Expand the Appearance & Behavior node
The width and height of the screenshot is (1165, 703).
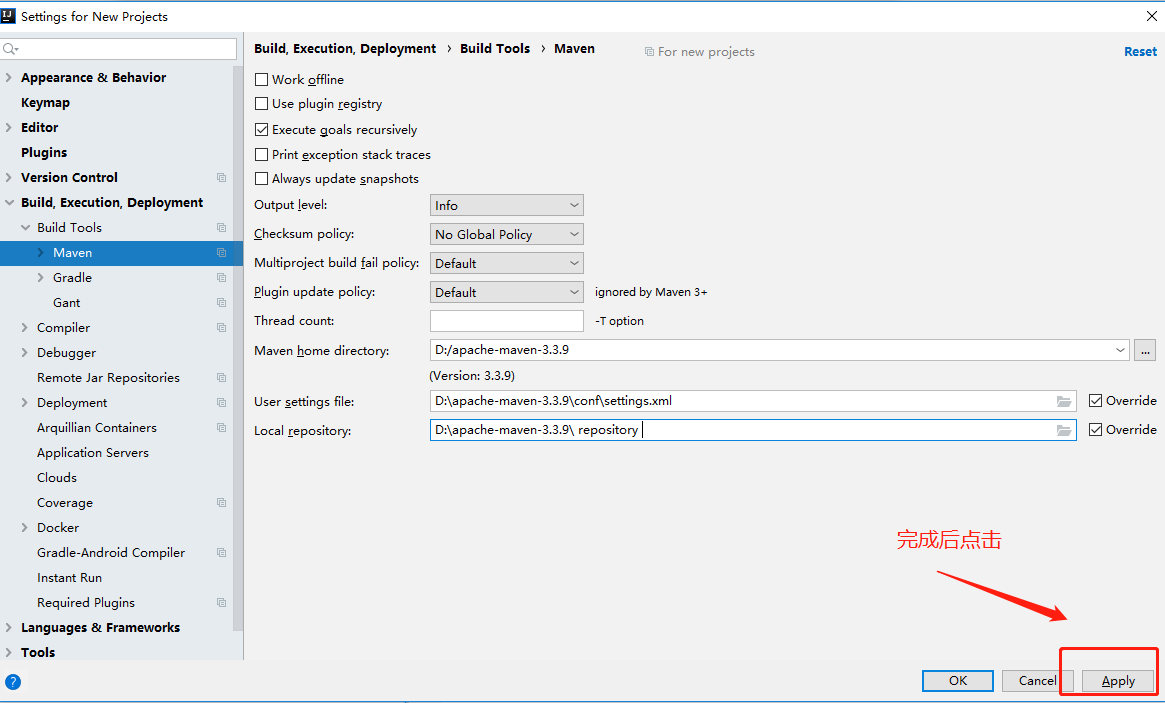click(9, 77)
